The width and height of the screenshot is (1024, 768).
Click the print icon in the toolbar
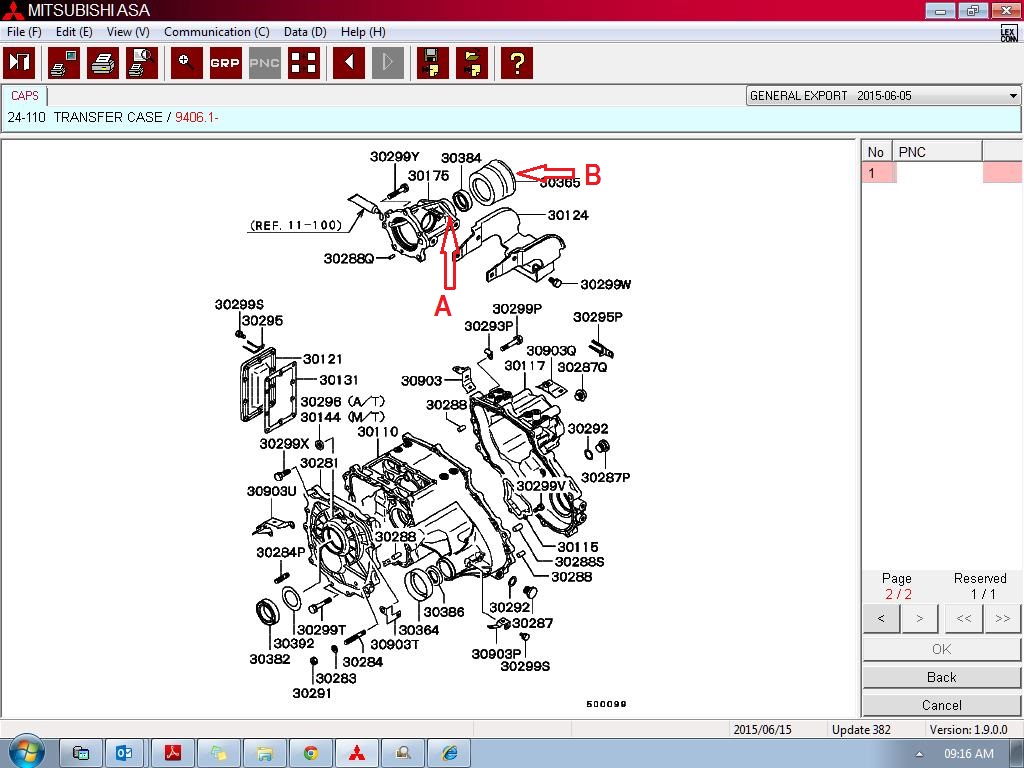[102, 63]
